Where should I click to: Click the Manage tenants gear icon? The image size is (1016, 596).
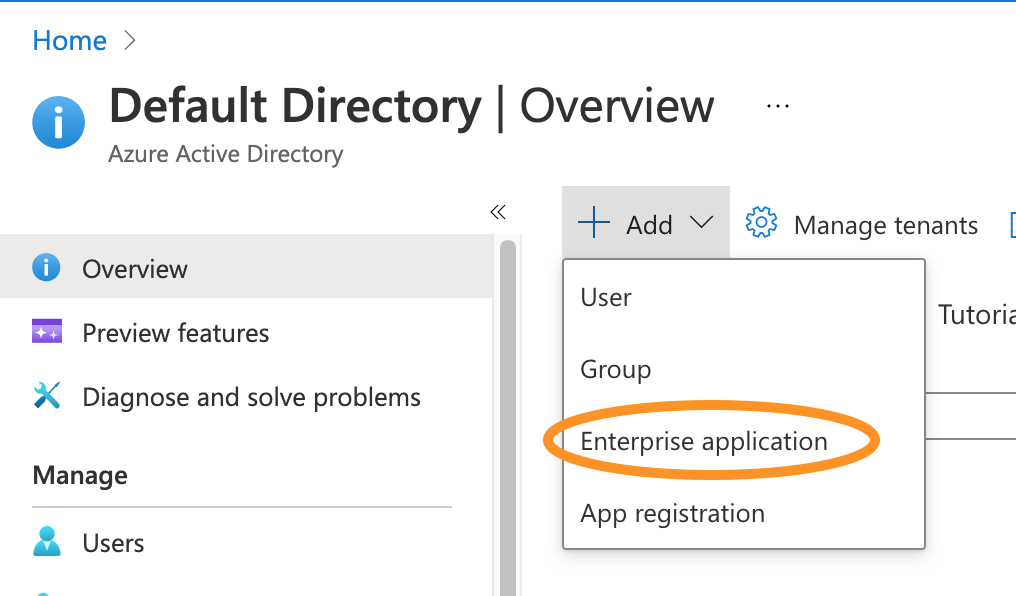pos(762,224)
